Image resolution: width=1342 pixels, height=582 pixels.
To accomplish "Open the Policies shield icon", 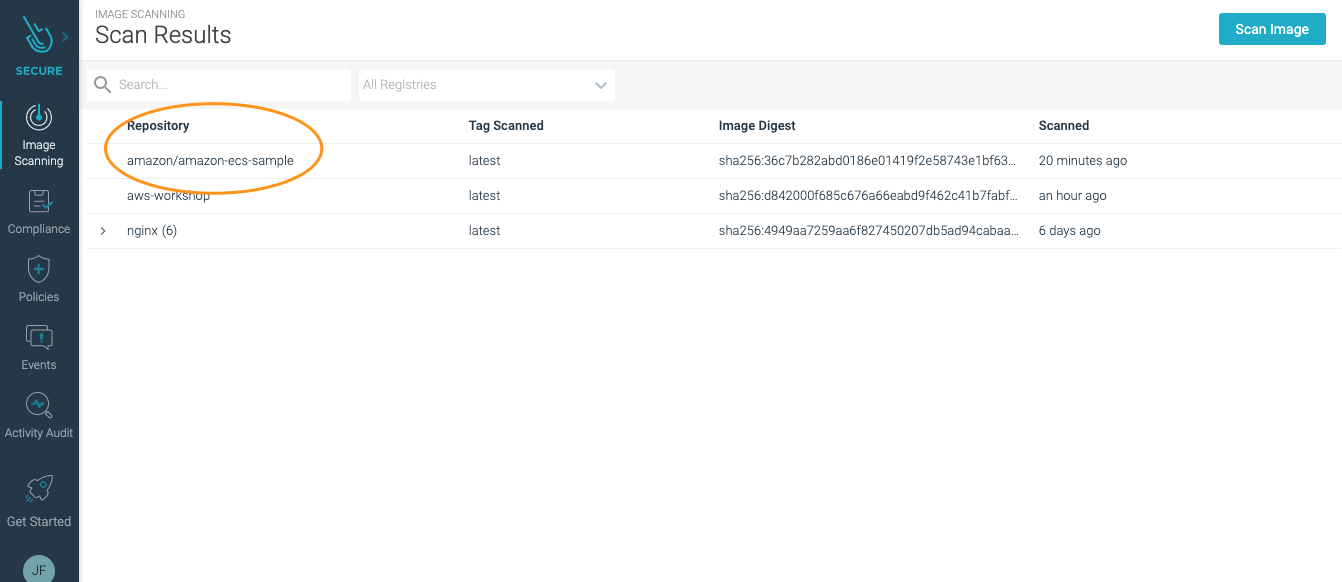I will pyautogui.click(x=39, y=269).
